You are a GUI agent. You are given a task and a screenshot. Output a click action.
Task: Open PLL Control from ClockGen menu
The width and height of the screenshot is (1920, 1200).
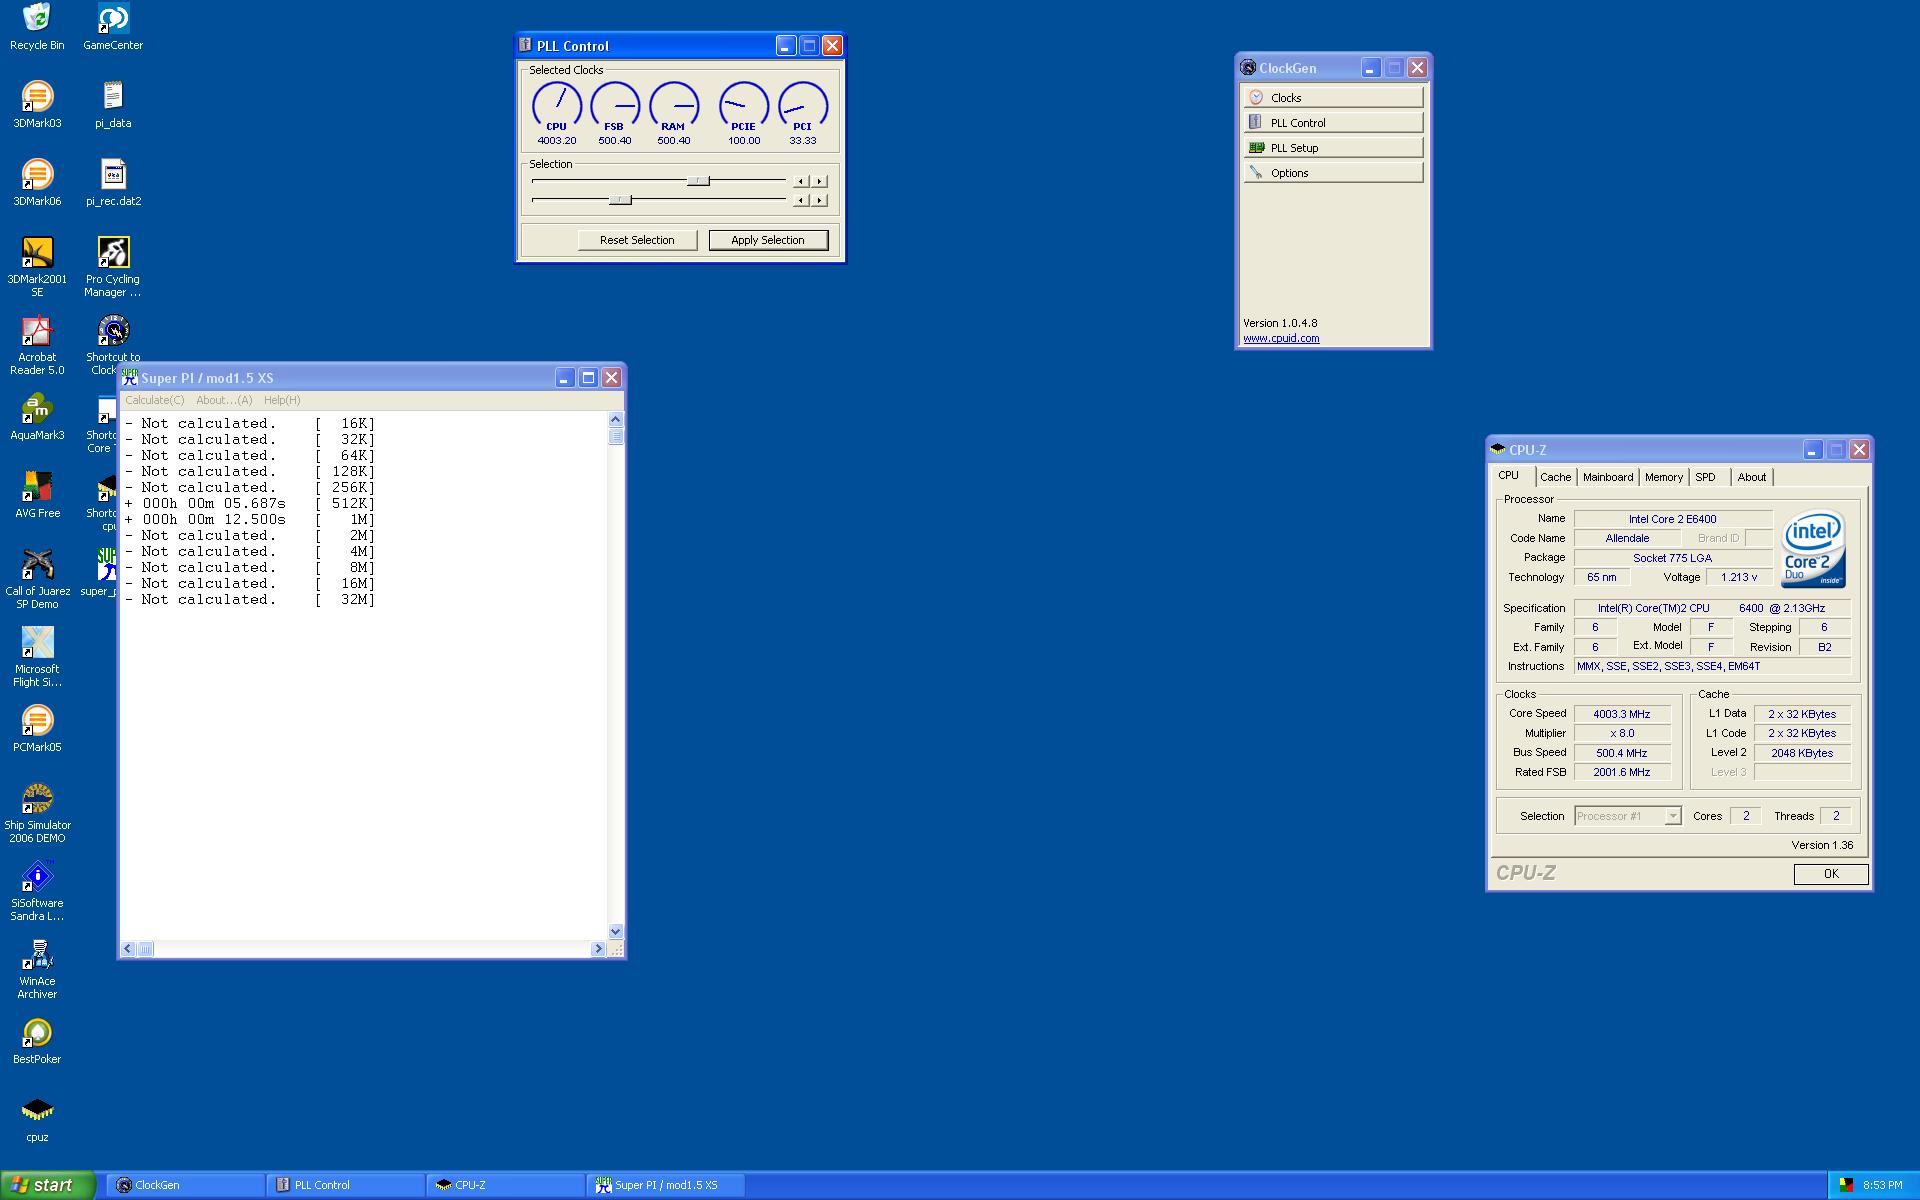[x=1333, y=122]
